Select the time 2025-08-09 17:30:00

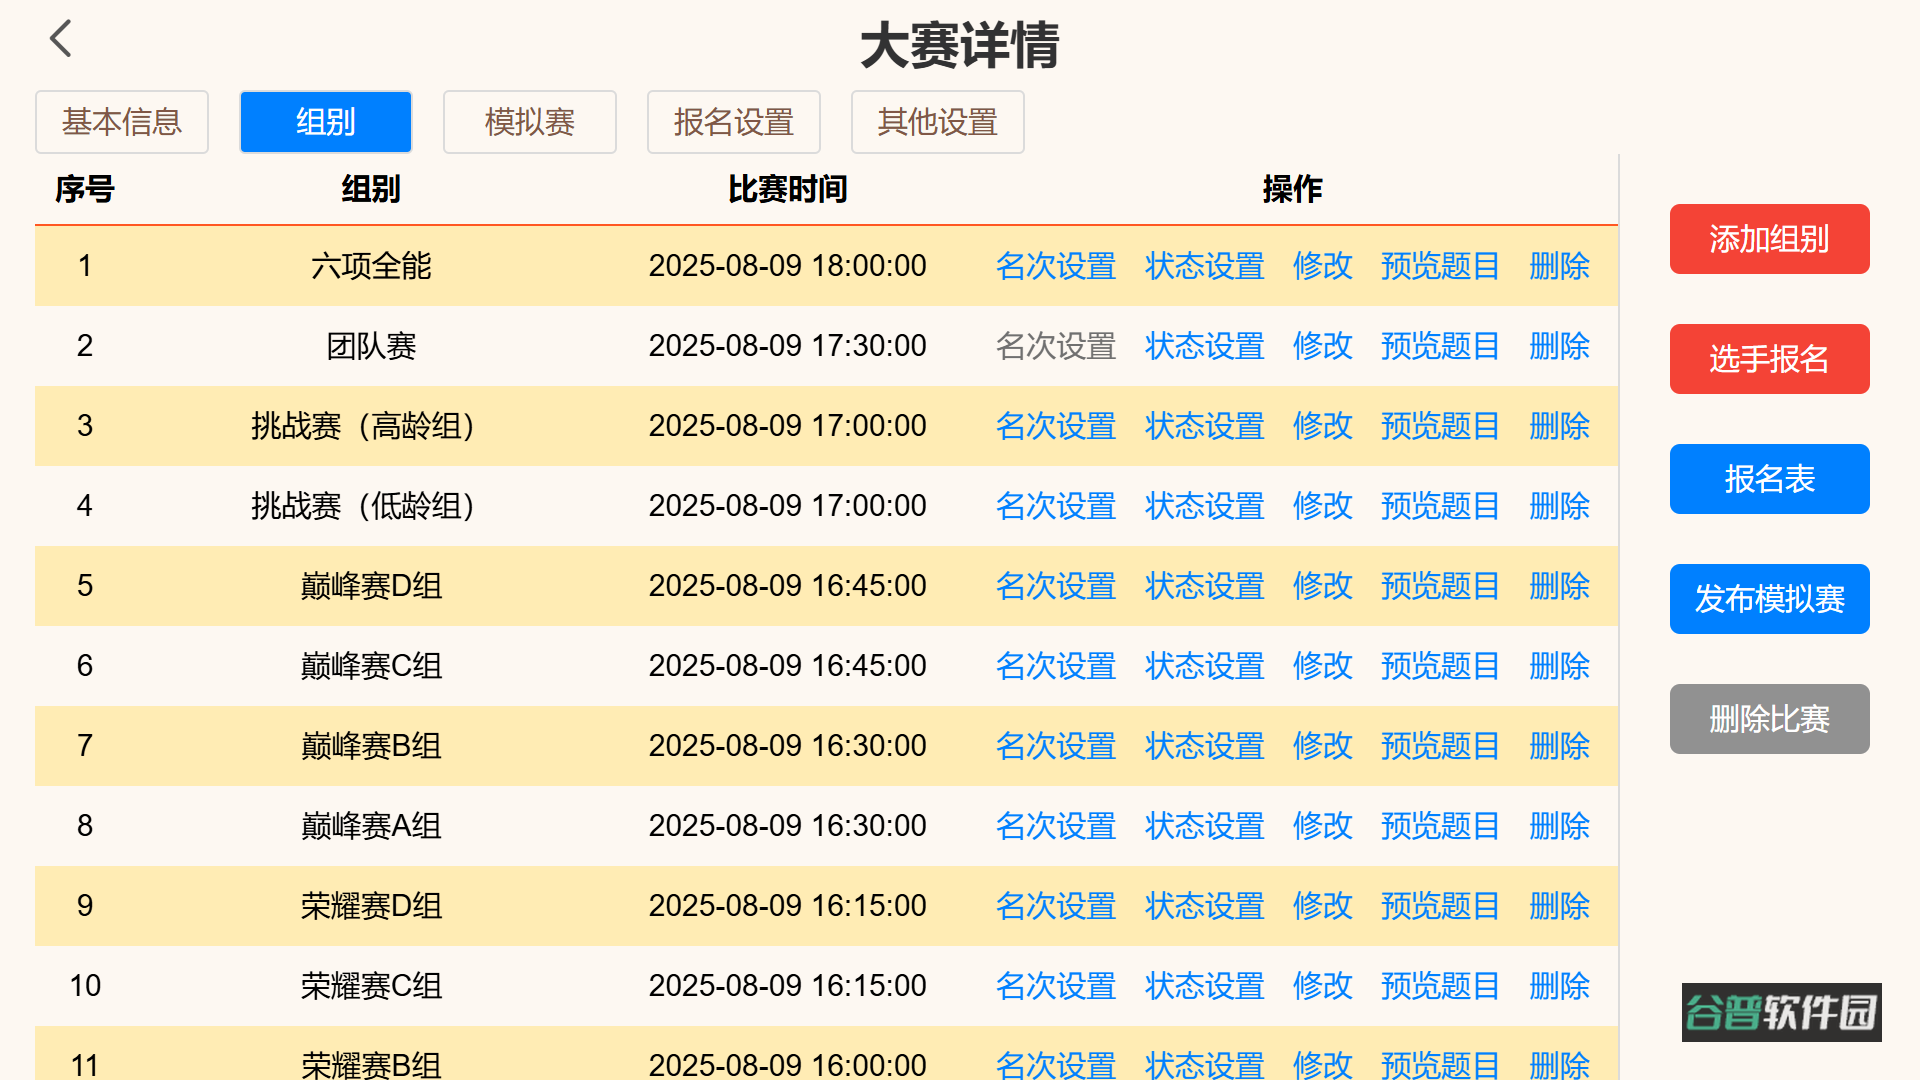(787, 346)
